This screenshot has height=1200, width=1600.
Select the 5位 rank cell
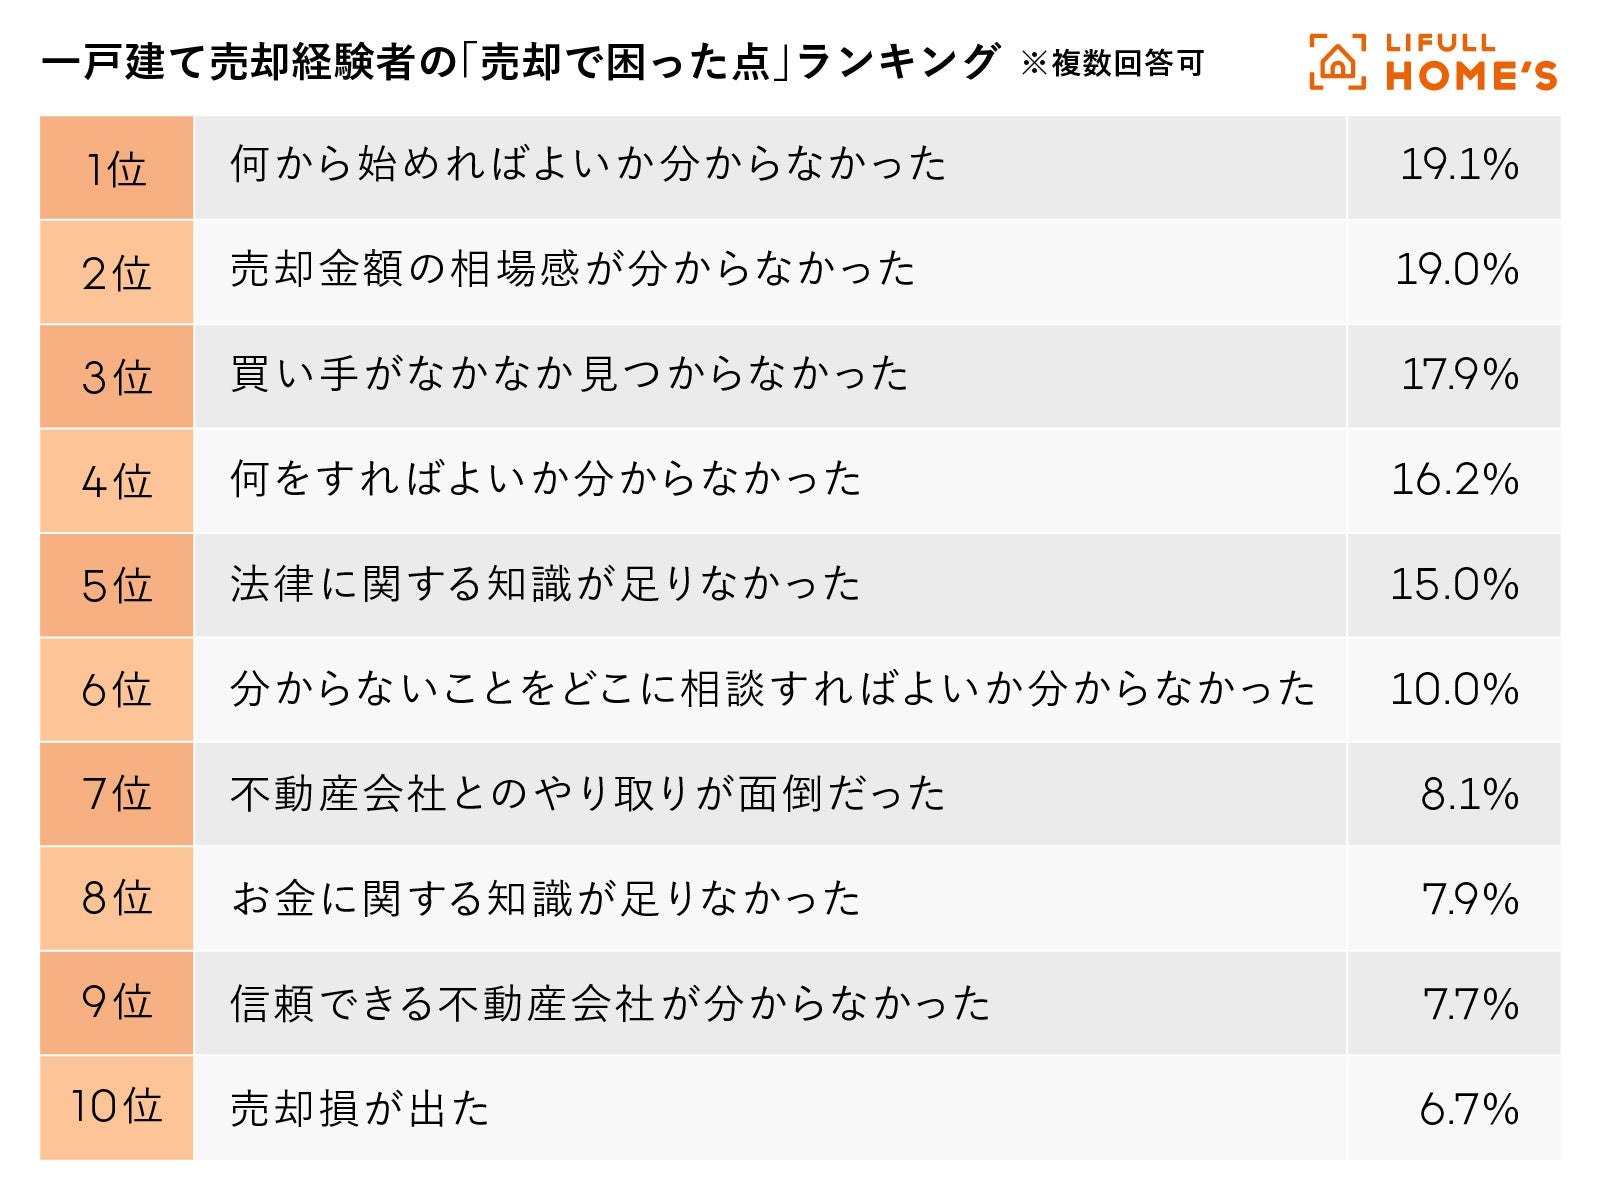coord(116,586)
